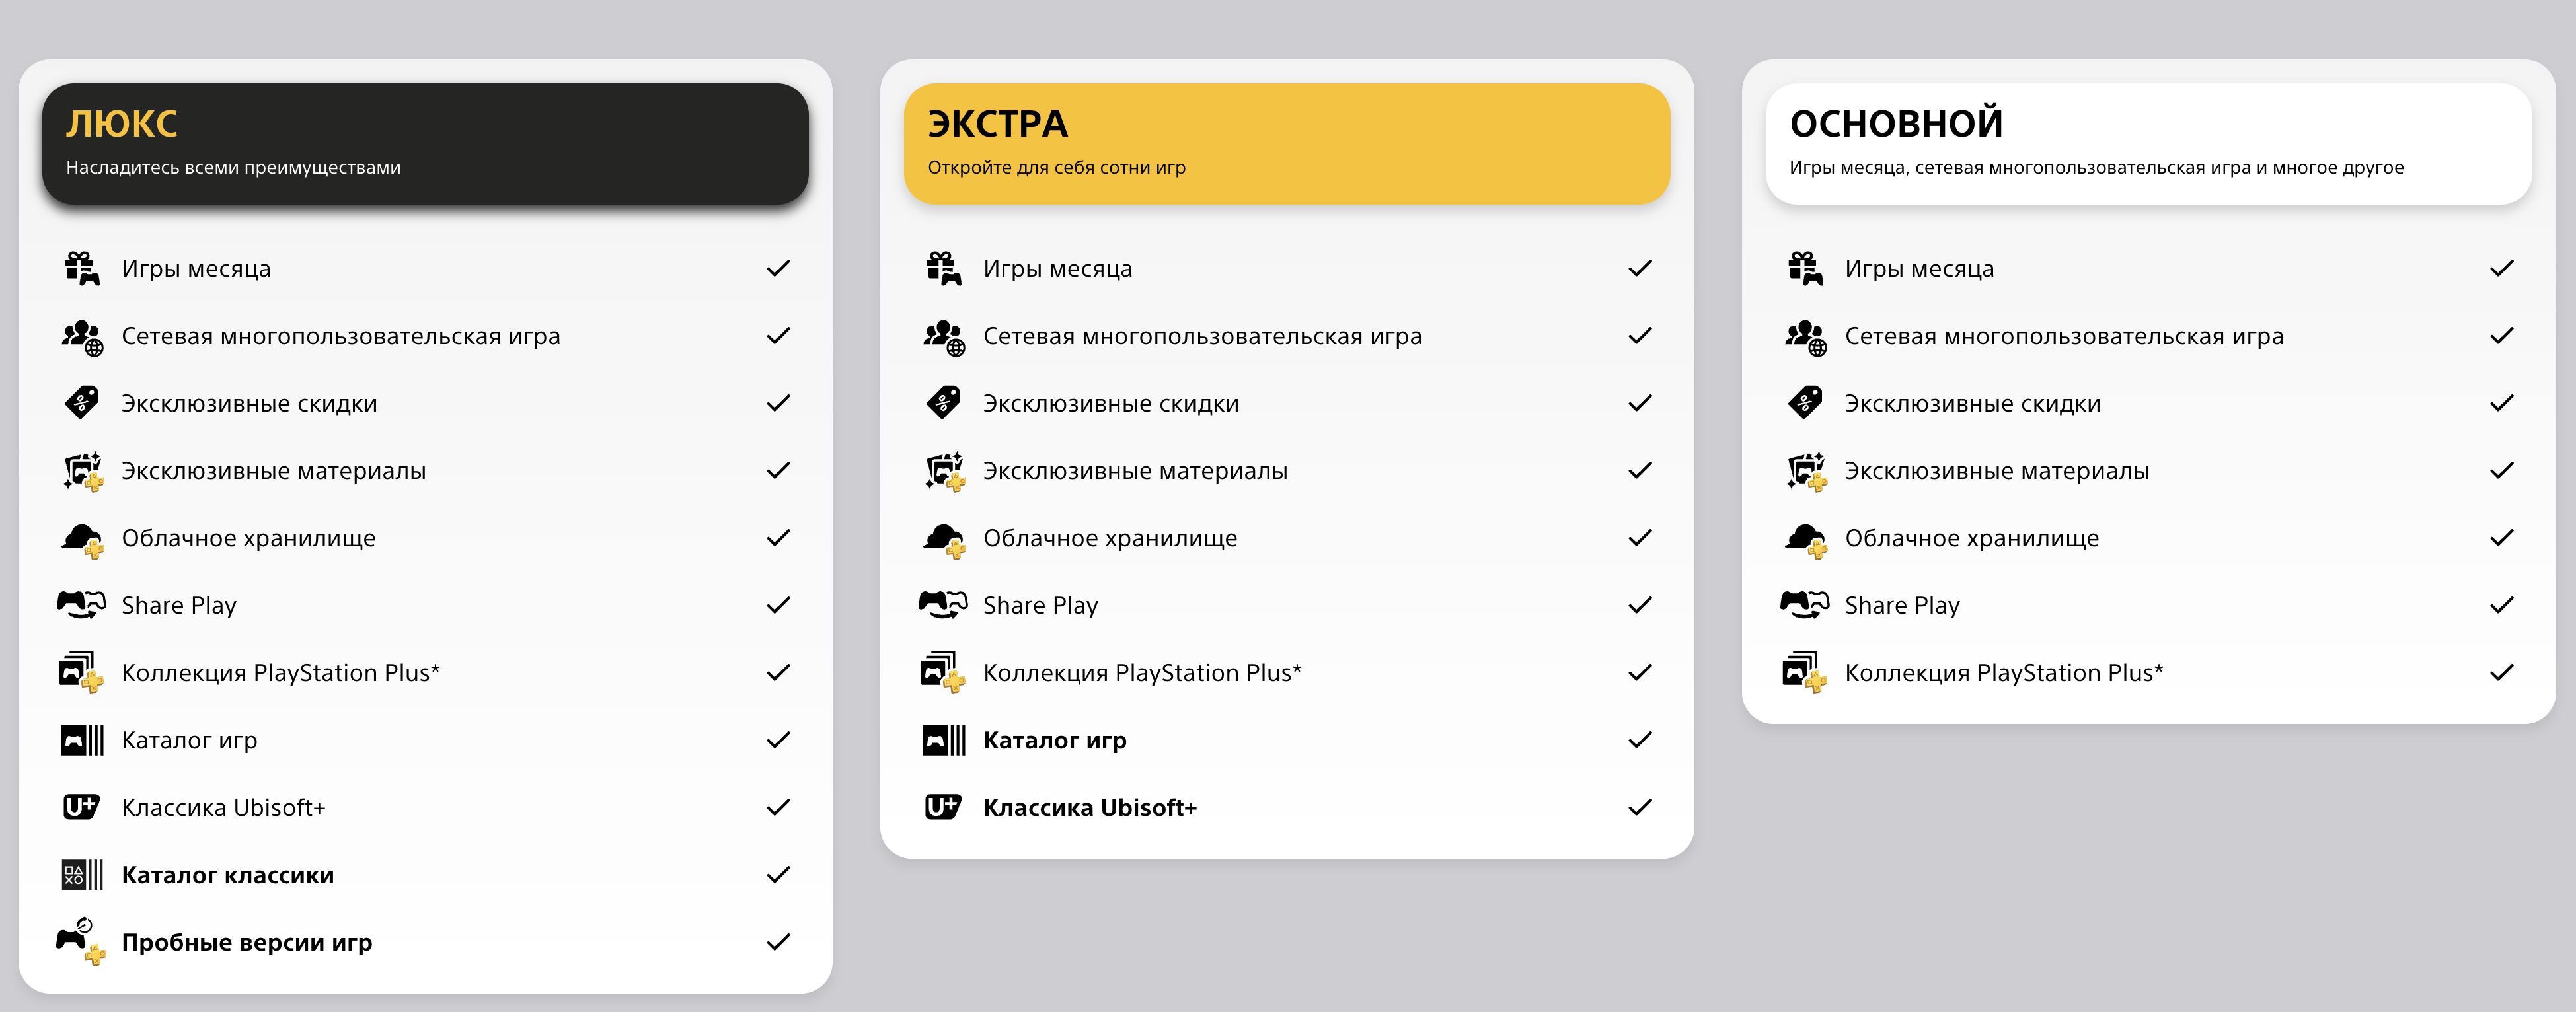2576x1012 pixels.
Task: Click the PlayStation Plus collection icon in ОСНОВНОЙ
Action: 1805,672
